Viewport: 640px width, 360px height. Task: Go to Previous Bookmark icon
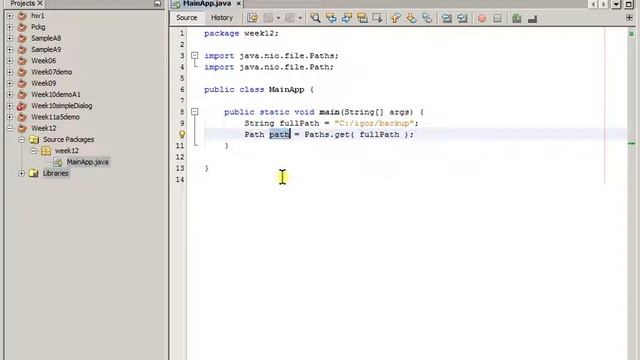(396, 18)
